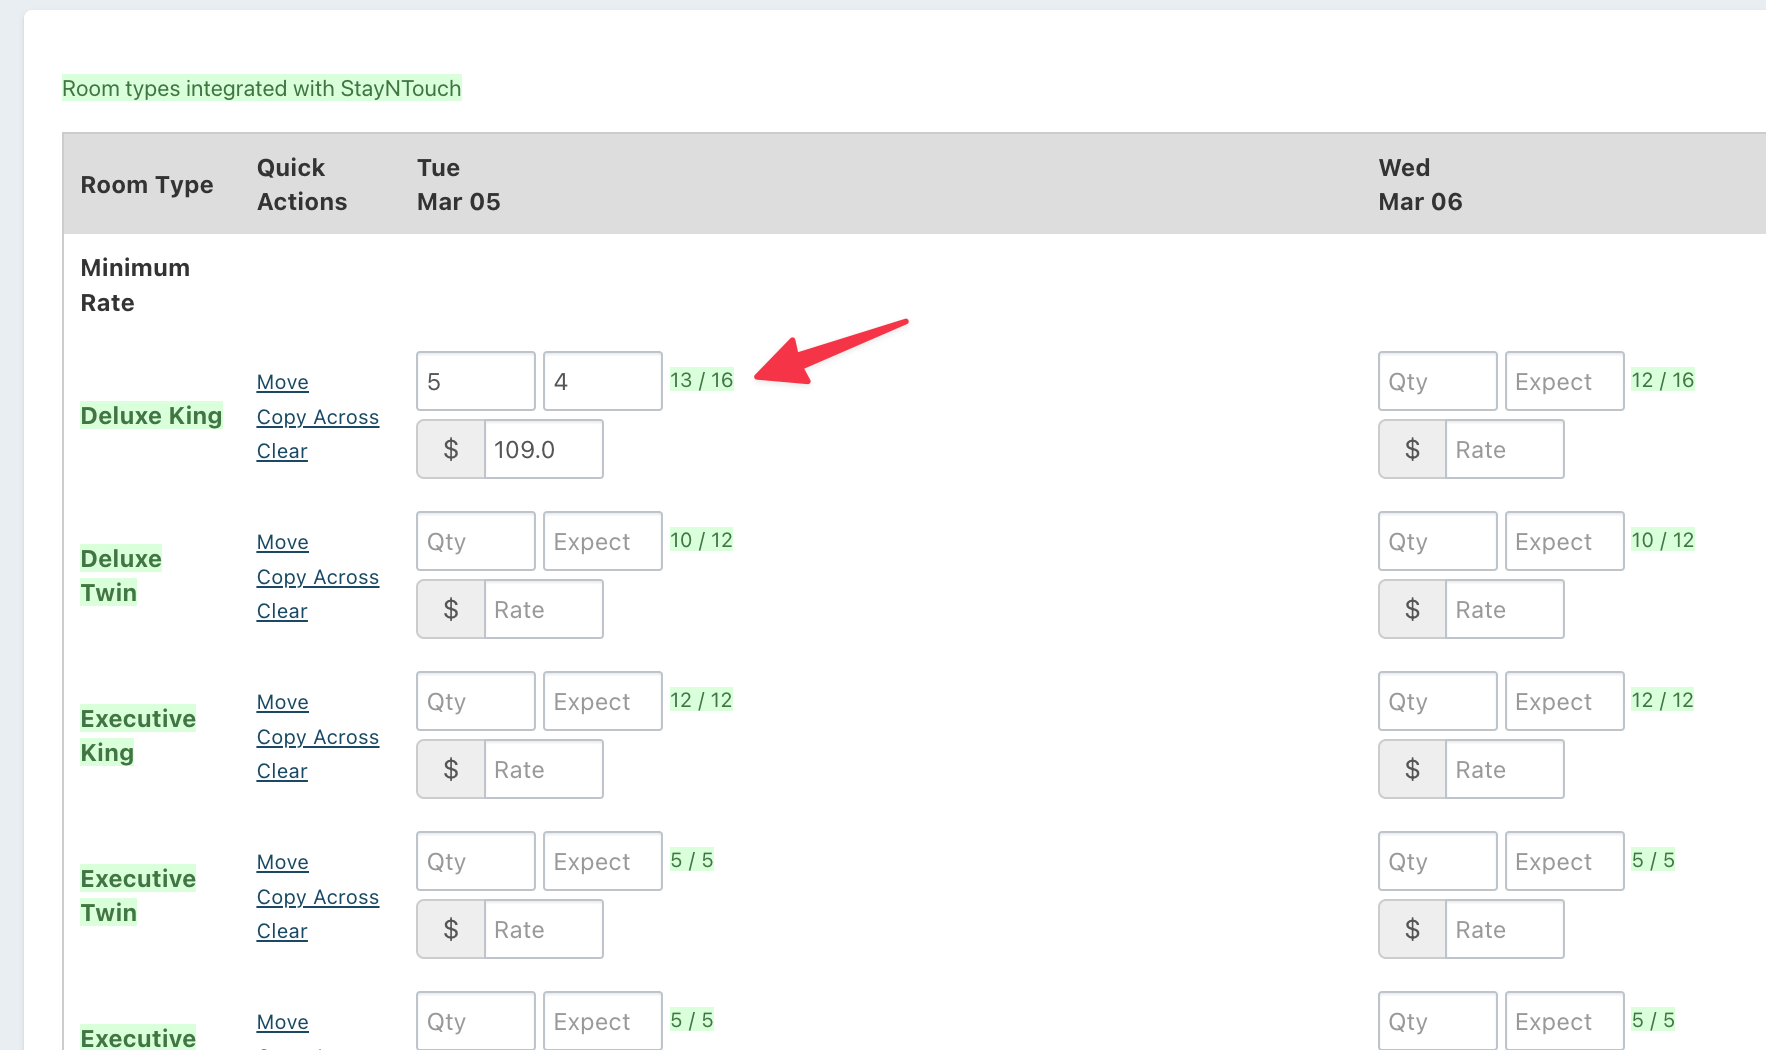Viewport: 1766px width, 1050px height.
Task: Click Executive Twin Wednesday Qty field
Action: pyautogui.click(x=1437, y=861)
